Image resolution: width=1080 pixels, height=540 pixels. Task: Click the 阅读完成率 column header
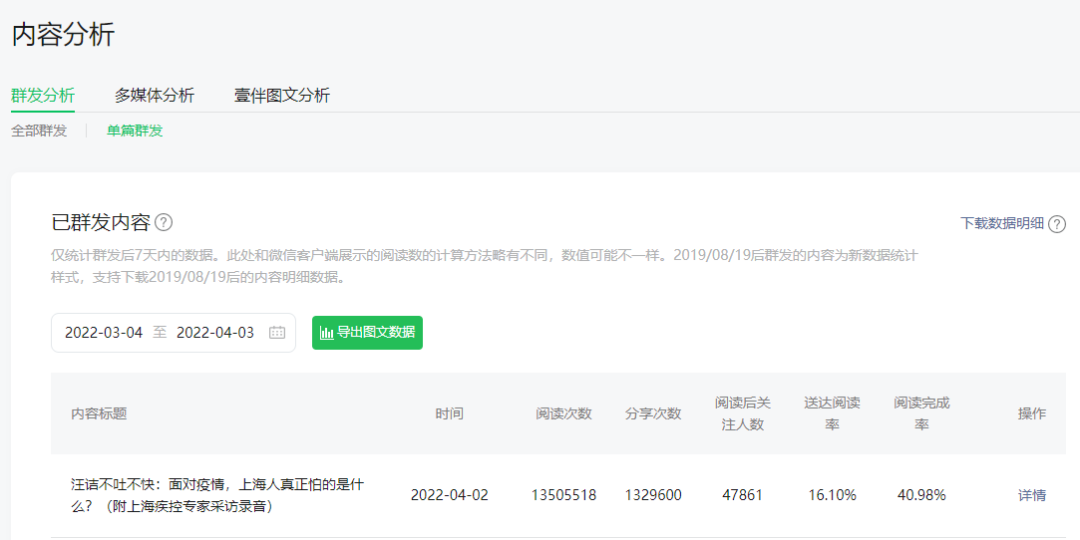pyautogui.click(x=922, y=414)
